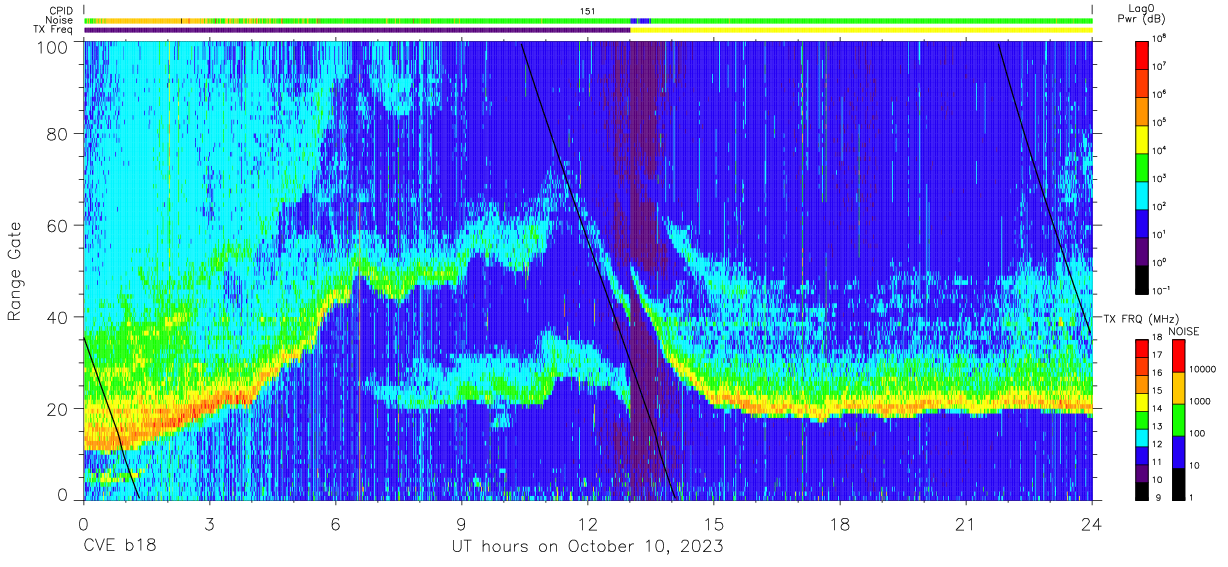This screenshot has width=1228, height=567.
Task: Click the '20' Range Gate axis label
Action: [57, 408]
